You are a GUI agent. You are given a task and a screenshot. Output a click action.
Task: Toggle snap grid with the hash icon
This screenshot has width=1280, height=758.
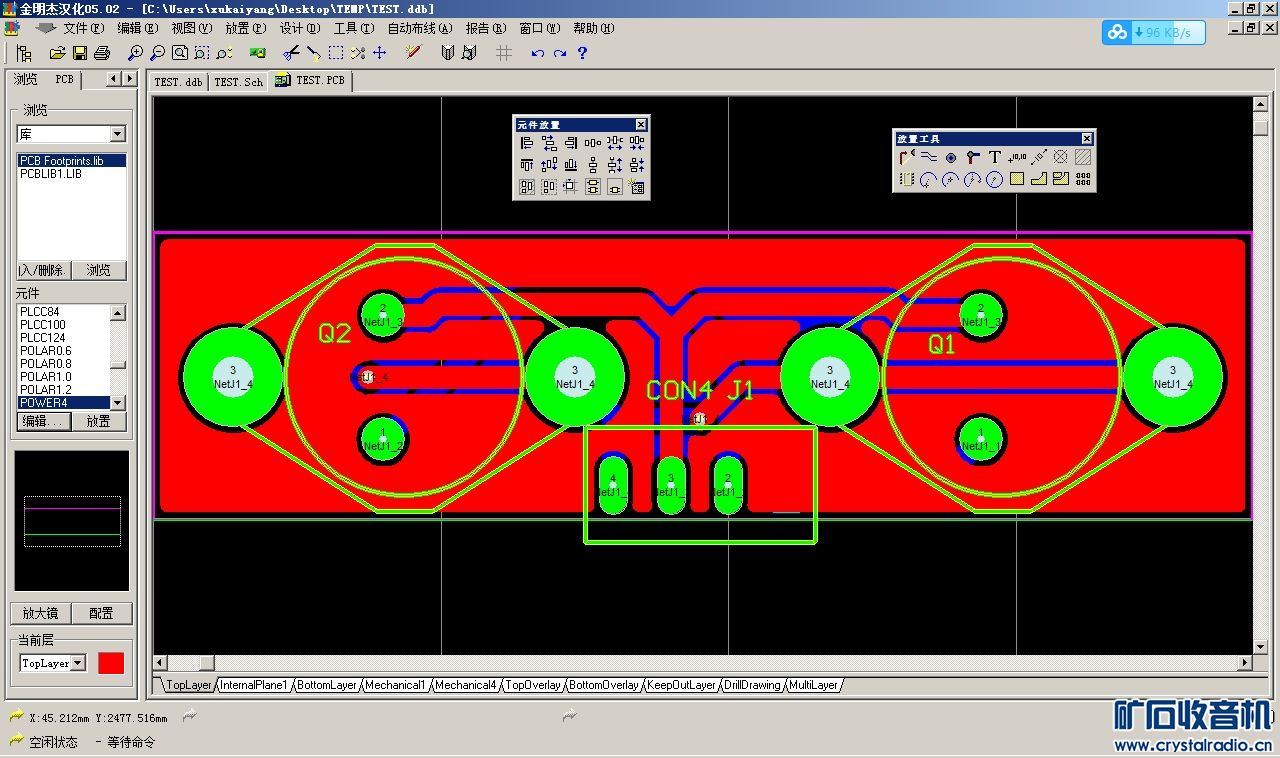click(504, 53)
